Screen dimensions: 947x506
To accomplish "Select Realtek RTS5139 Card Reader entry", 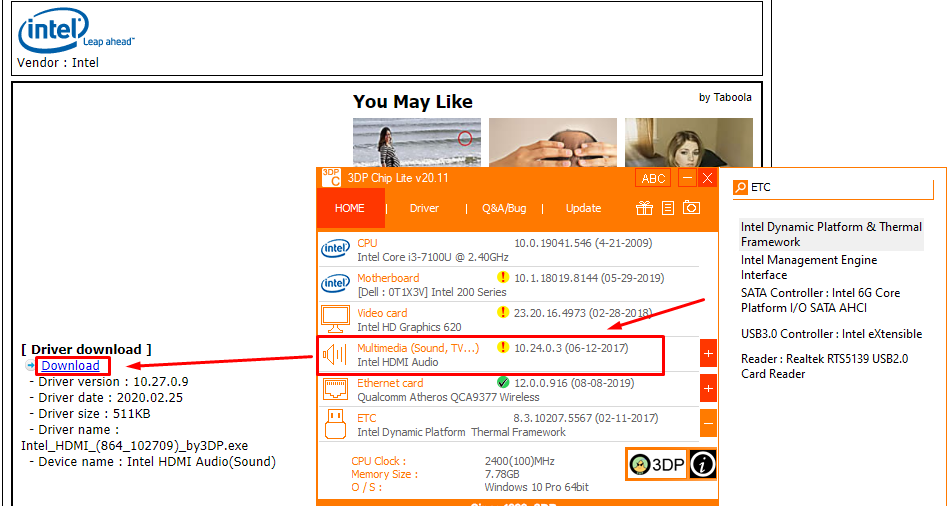I will click(x=824, y=367).
